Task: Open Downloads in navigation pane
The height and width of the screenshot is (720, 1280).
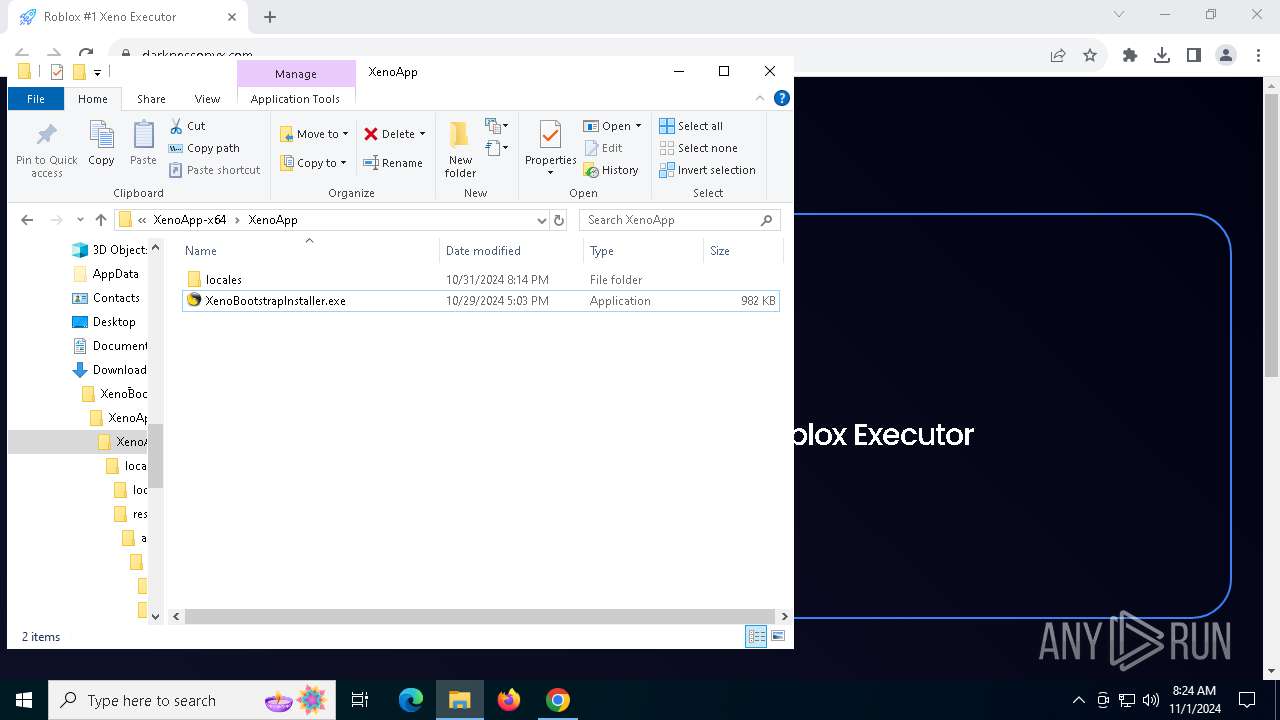Action: click(109, 370)
